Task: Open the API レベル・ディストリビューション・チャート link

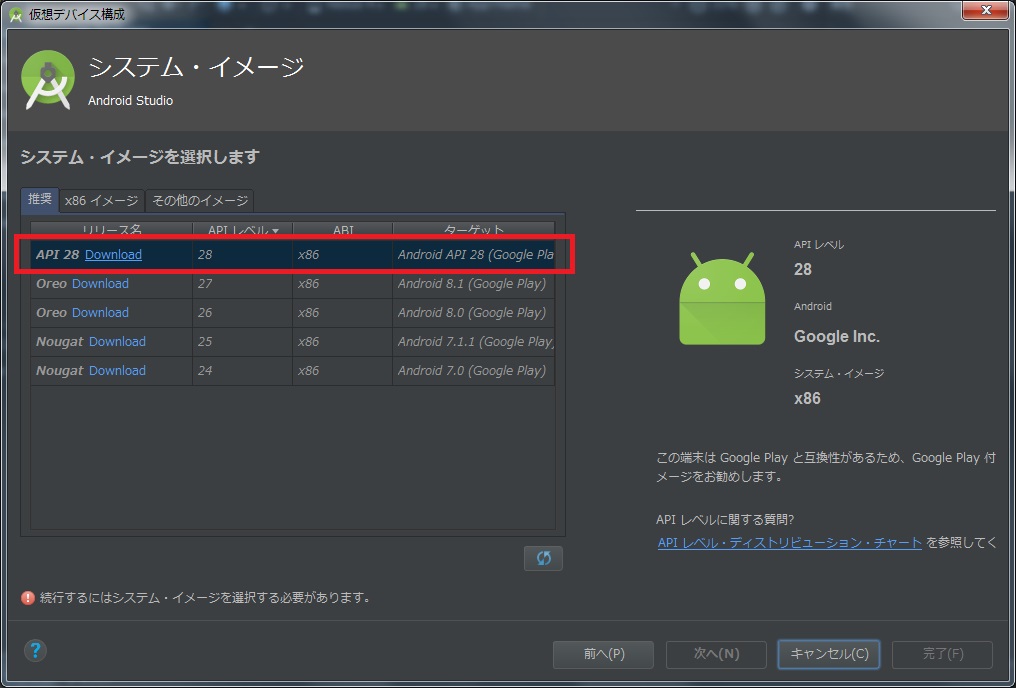Action: point(790,543)
